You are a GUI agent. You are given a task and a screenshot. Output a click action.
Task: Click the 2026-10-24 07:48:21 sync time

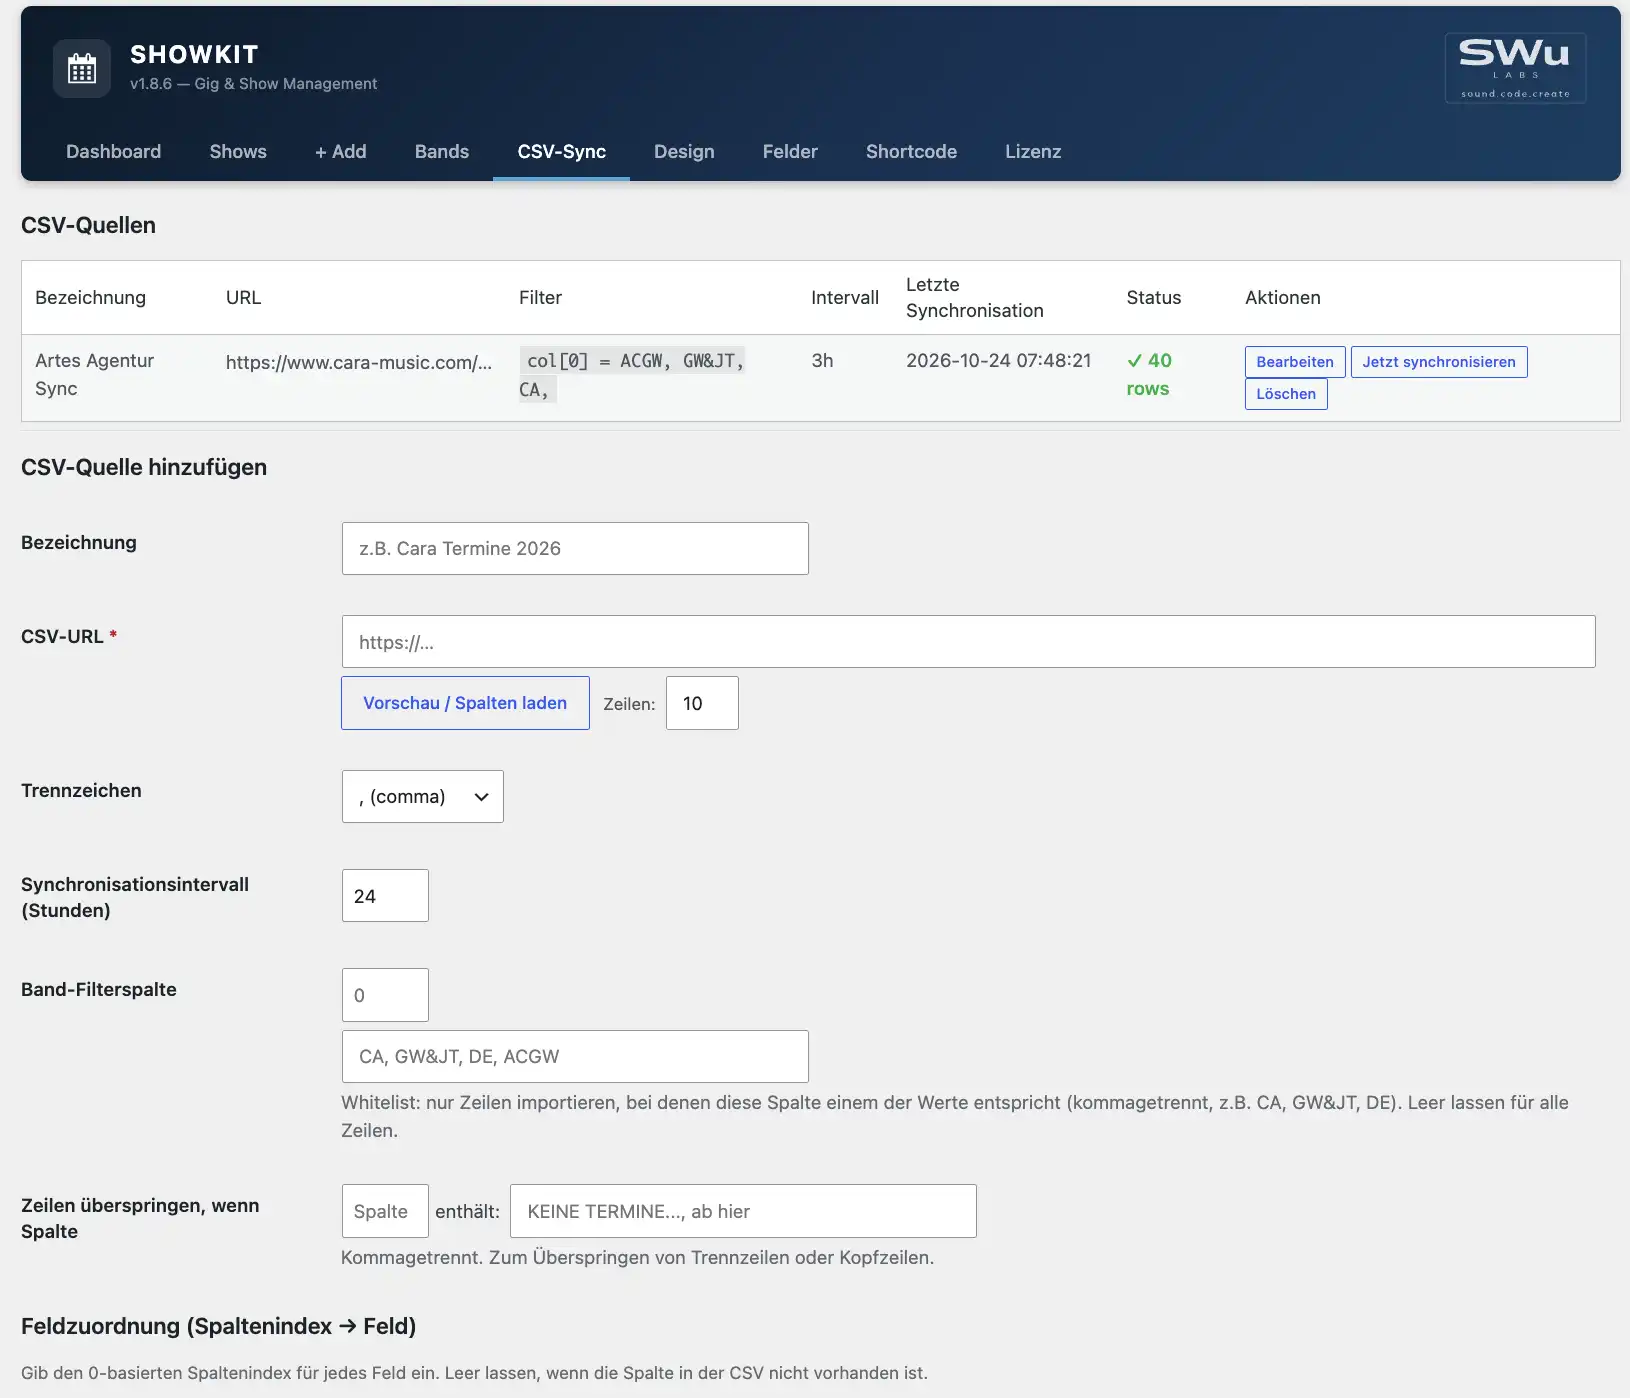pos(998,361)
